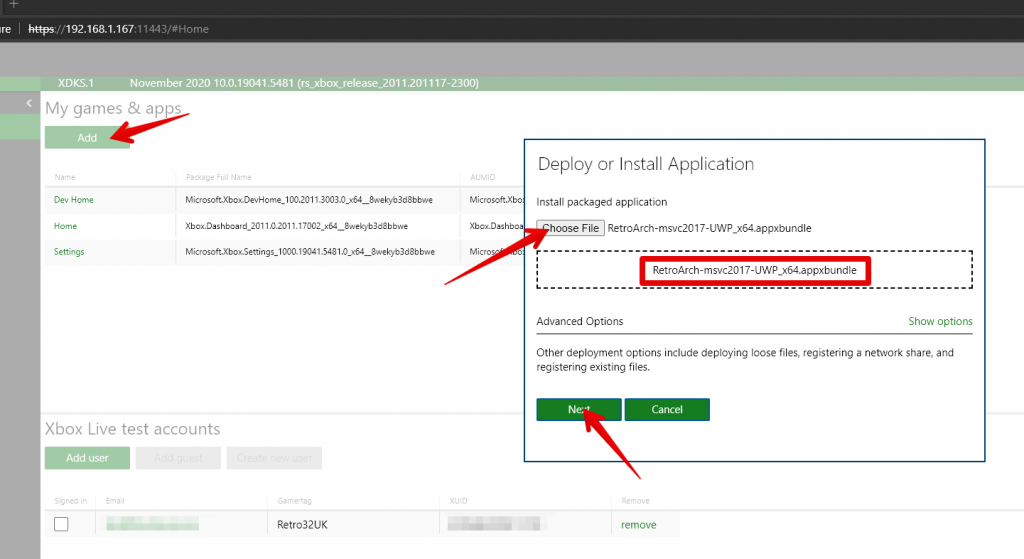Viewport: 1024px width, 559px height.
Task: Click the browser address bar URL
Action: [118, 29]
